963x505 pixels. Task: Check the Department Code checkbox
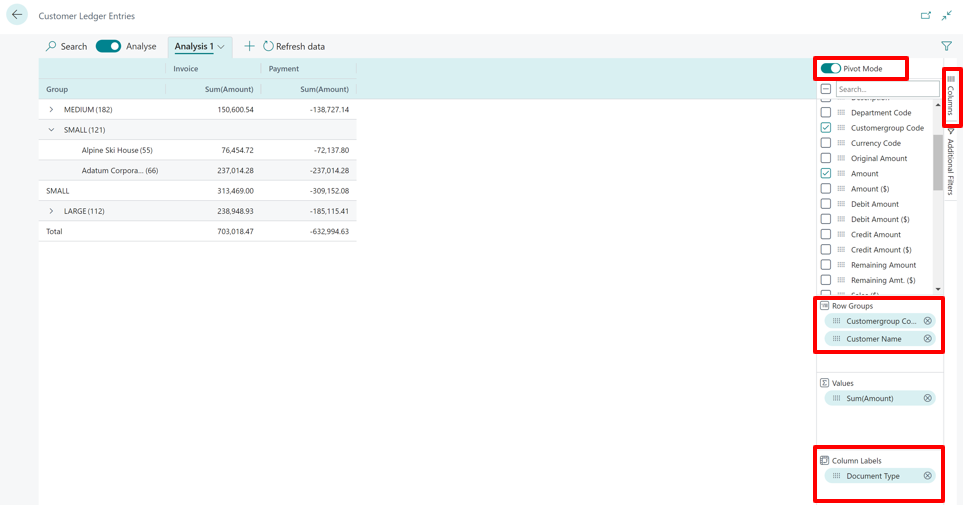pyautogui.click(x=825, y=112)
